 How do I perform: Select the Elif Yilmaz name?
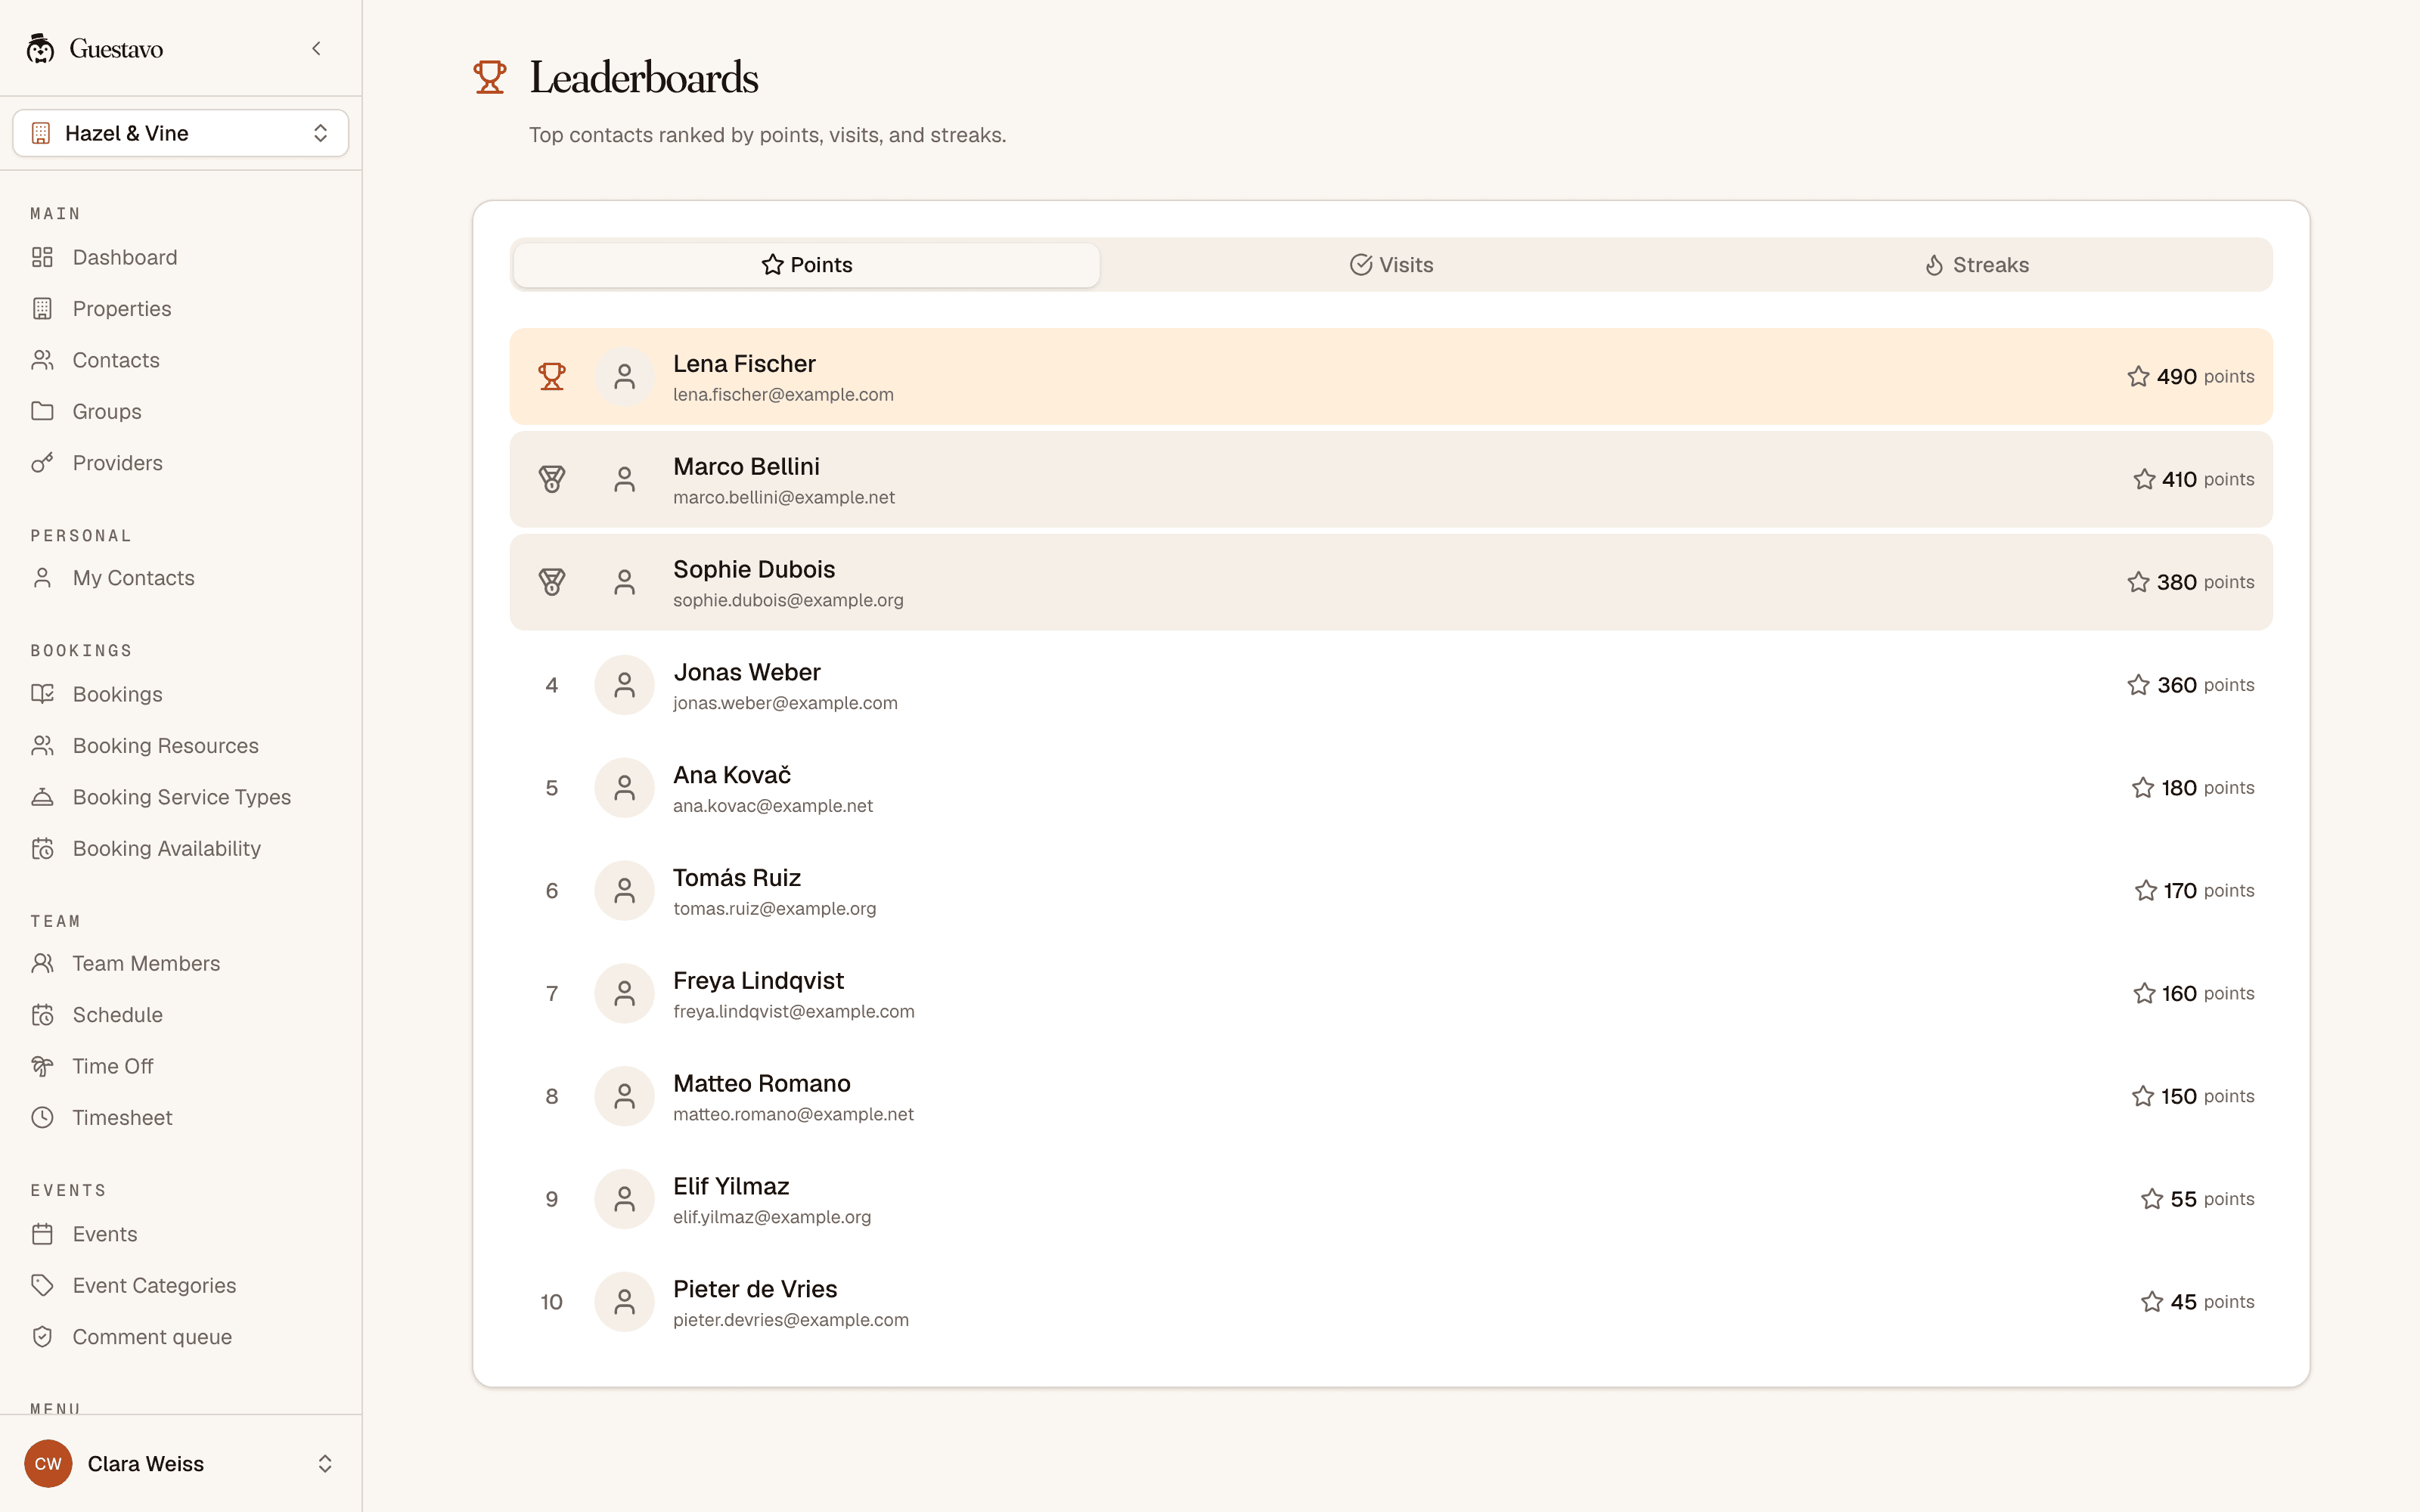pos(731,1186)
